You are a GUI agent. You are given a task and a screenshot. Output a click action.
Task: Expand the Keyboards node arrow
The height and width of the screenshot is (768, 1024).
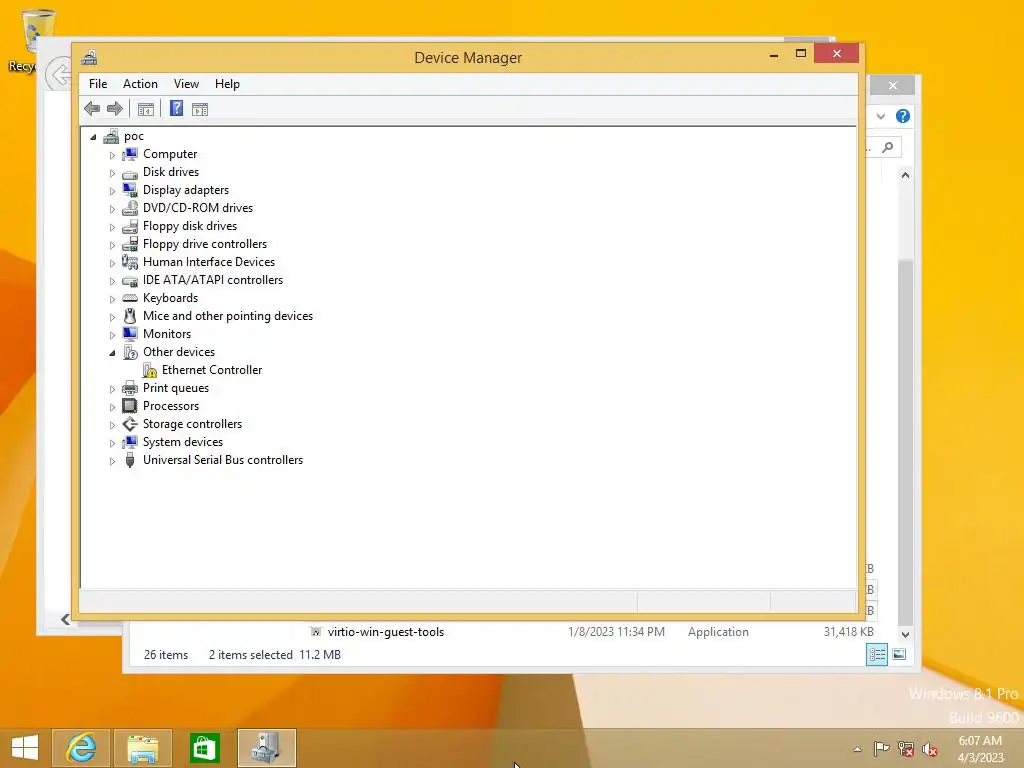[x=112, y=299]
